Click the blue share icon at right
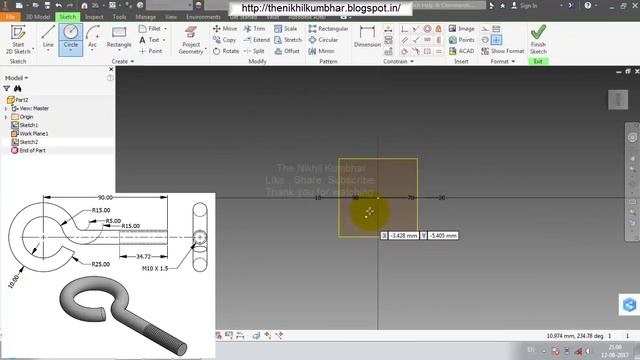The width and height of the screenshot is (640, 360). coord(629,304)
